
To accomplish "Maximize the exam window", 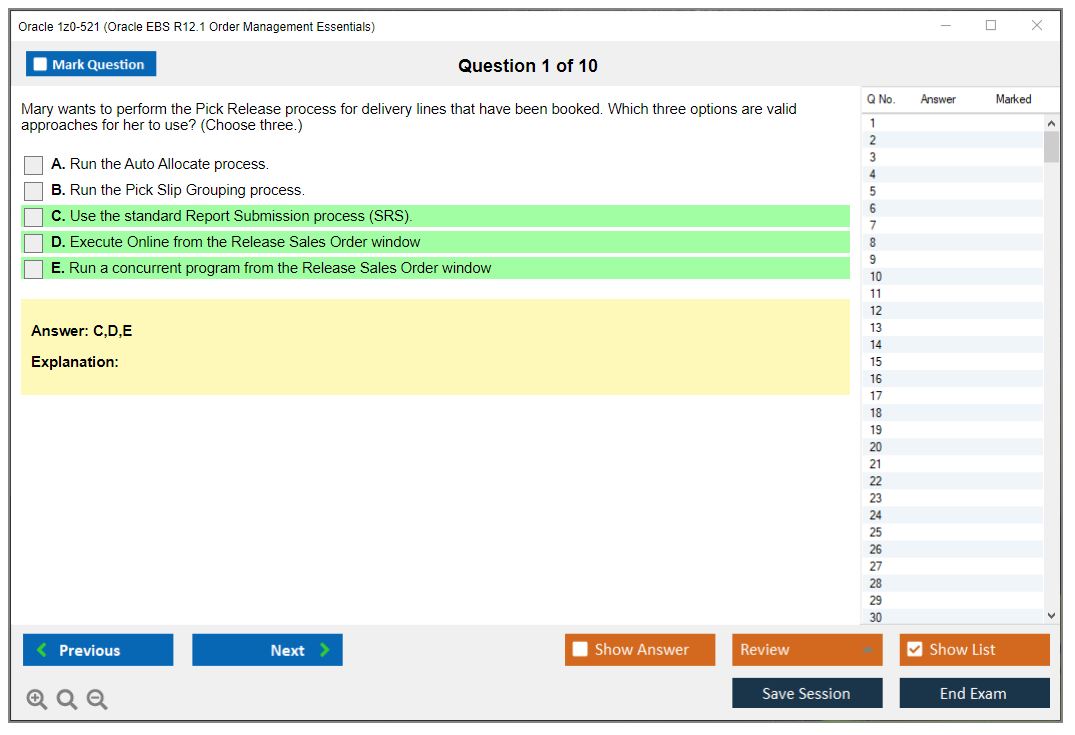I will click(x=991, y=26).
